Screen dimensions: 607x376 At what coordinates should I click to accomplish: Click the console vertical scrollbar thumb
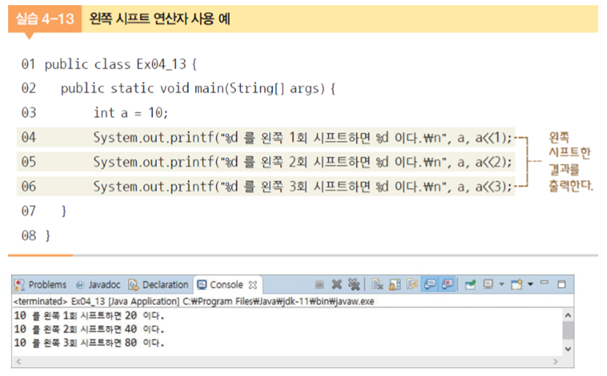[x=568, y=330]
